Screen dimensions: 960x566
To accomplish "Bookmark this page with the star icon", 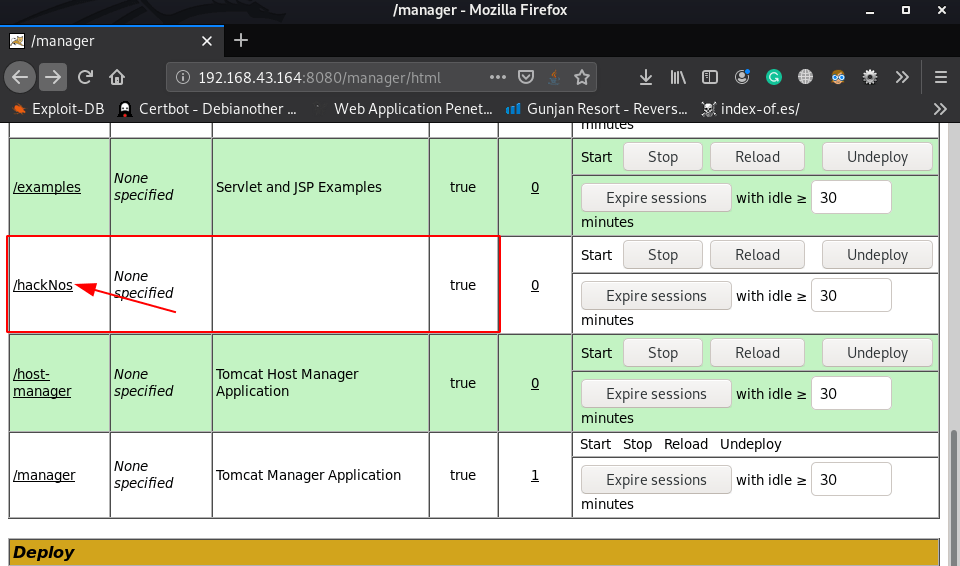I will pos(582,77).
